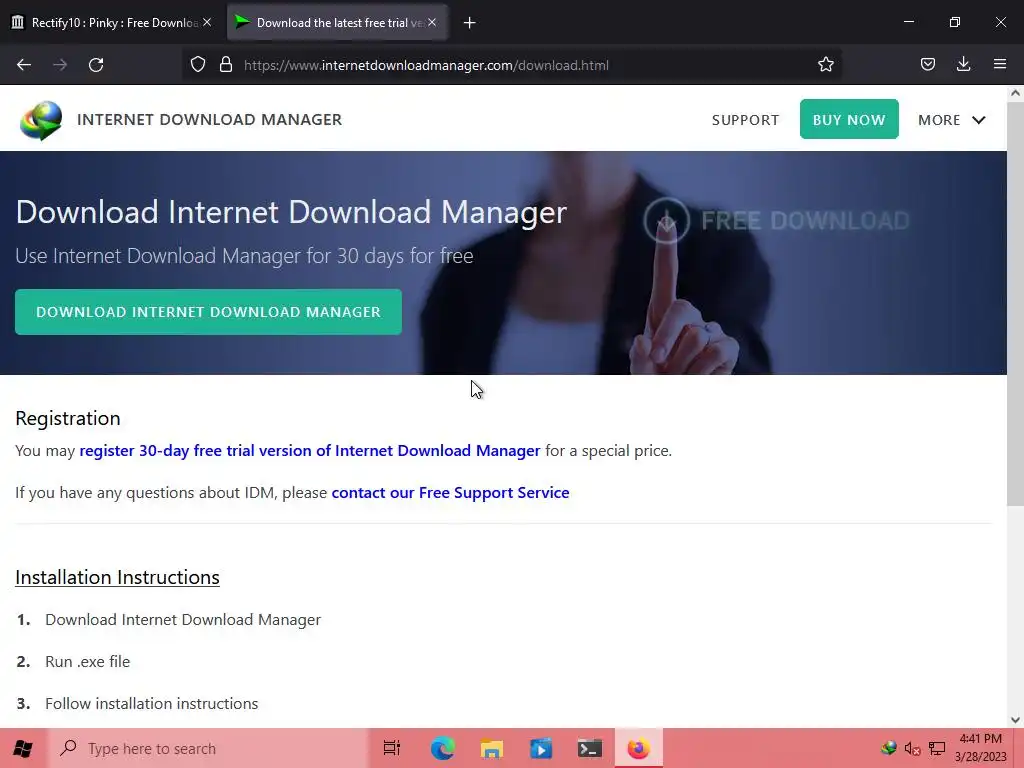Viewport: 1024px width, 768px height.
Task: Bookmark this page with the star icon
Action: [x=825, y=65]
